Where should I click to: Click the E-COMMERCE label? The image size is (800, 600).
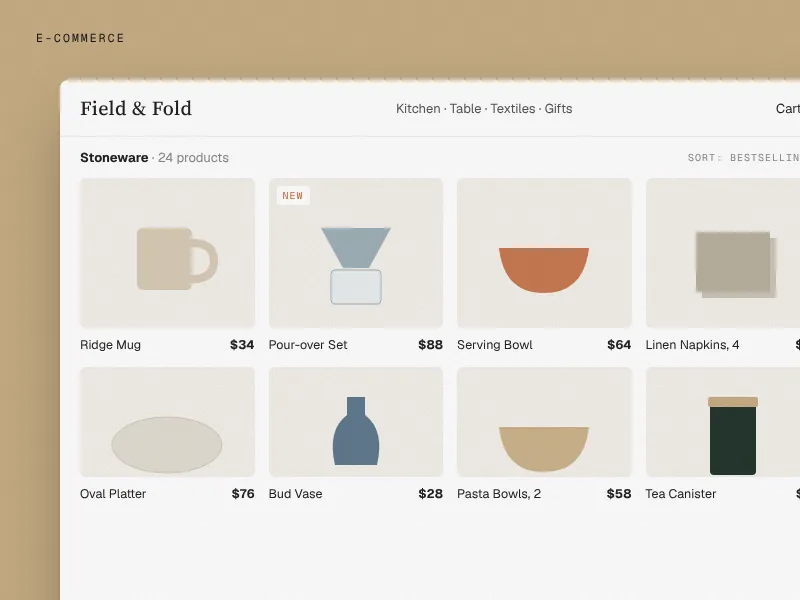[80, 38]
